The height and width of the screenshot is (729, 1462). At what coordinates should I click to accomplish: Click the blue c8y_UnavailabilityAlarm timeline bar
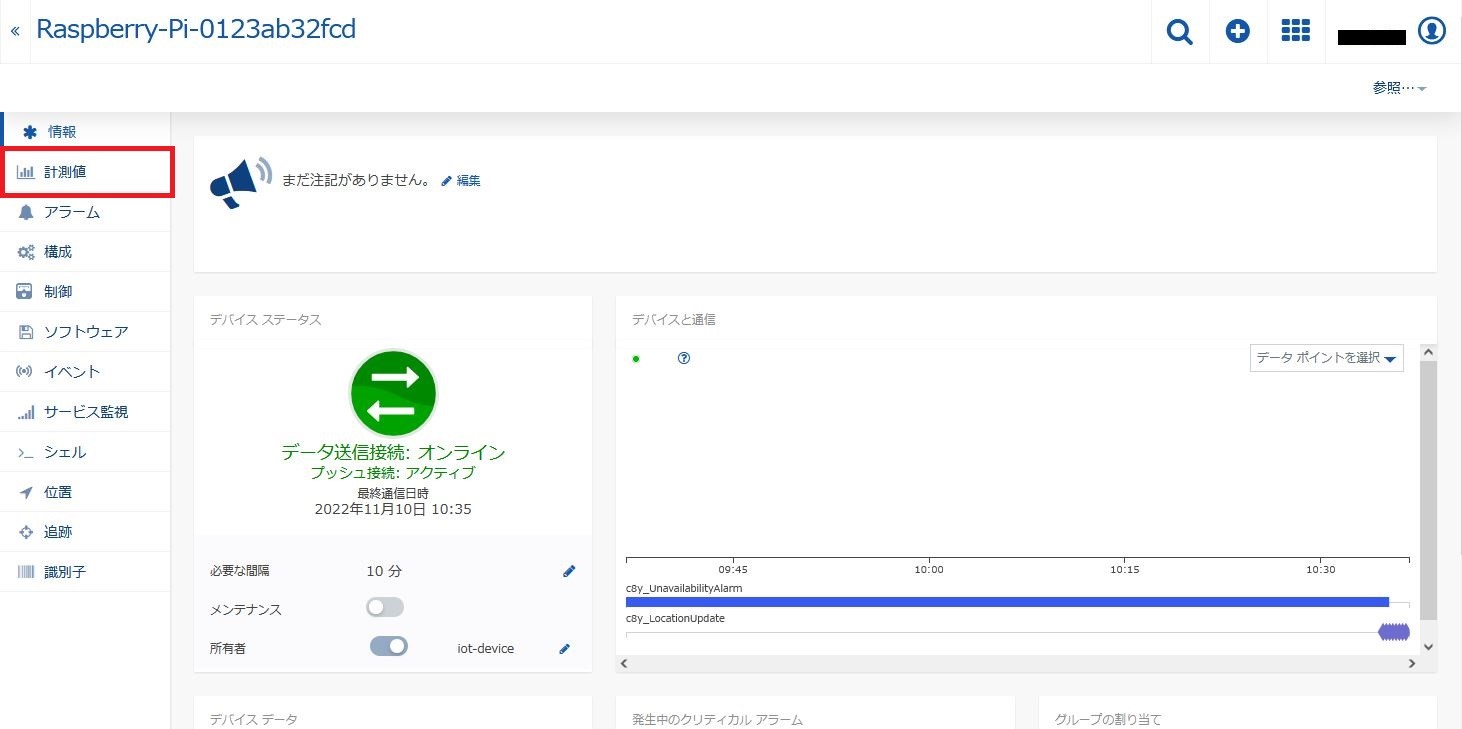1007,602
